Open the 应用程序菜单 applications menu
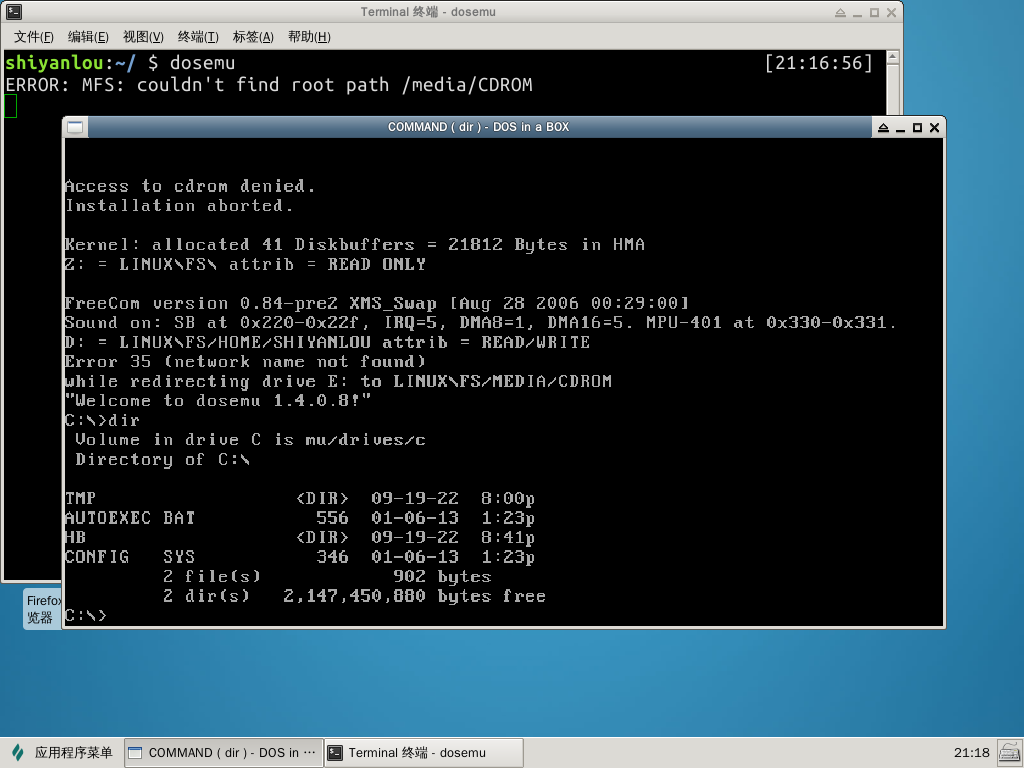The width and height of the screenshot is (1024, 768). [62, 753]
